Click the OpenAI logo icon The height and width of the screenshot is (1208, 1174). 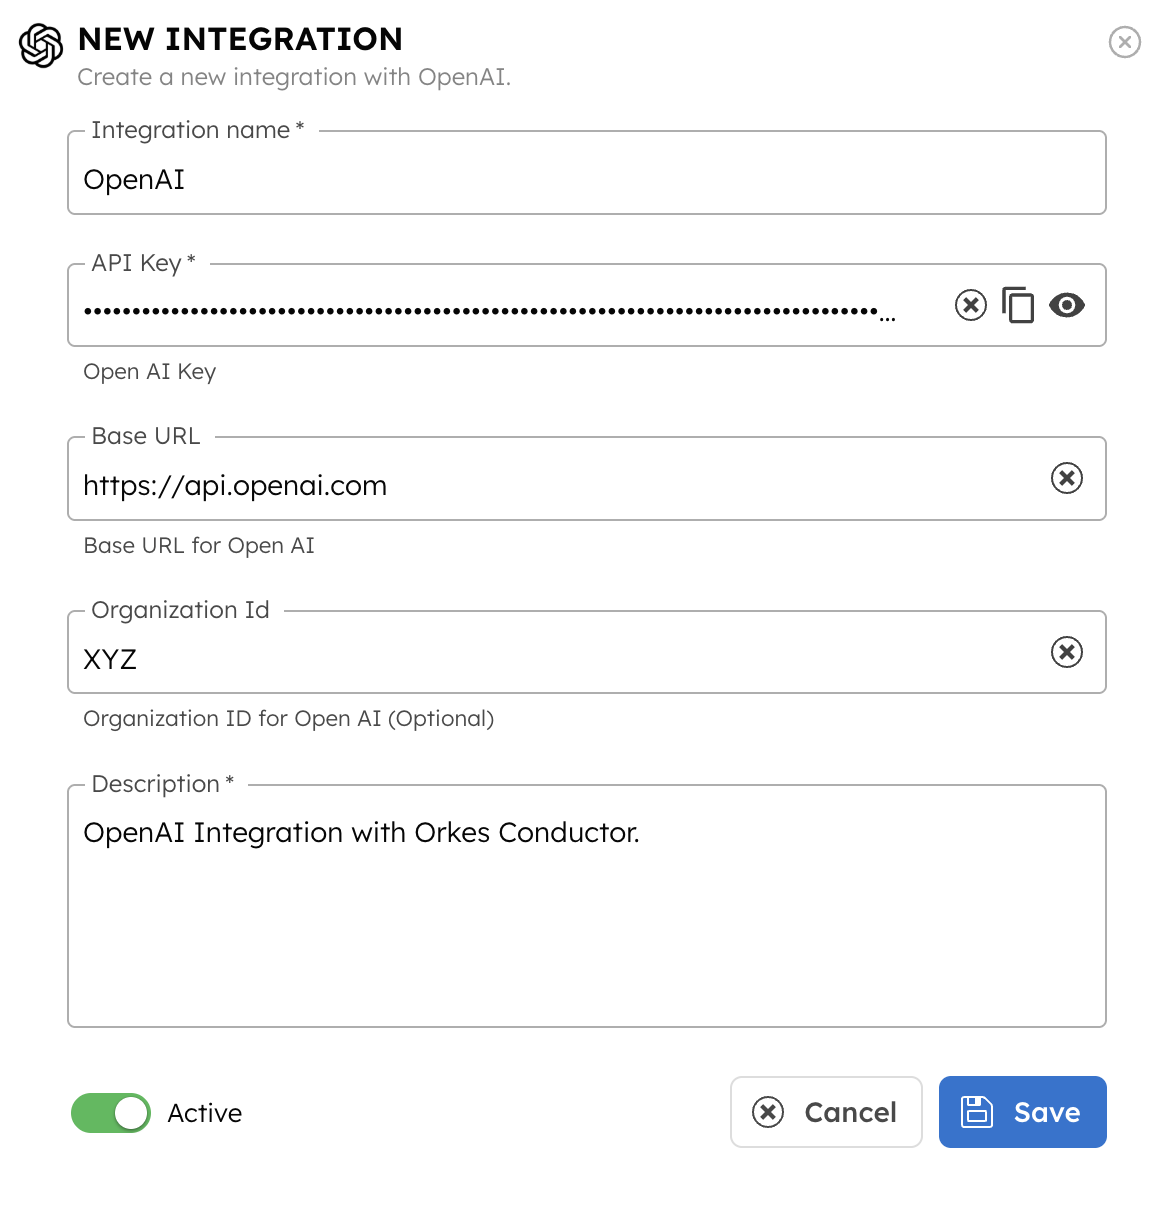(41, 45)
